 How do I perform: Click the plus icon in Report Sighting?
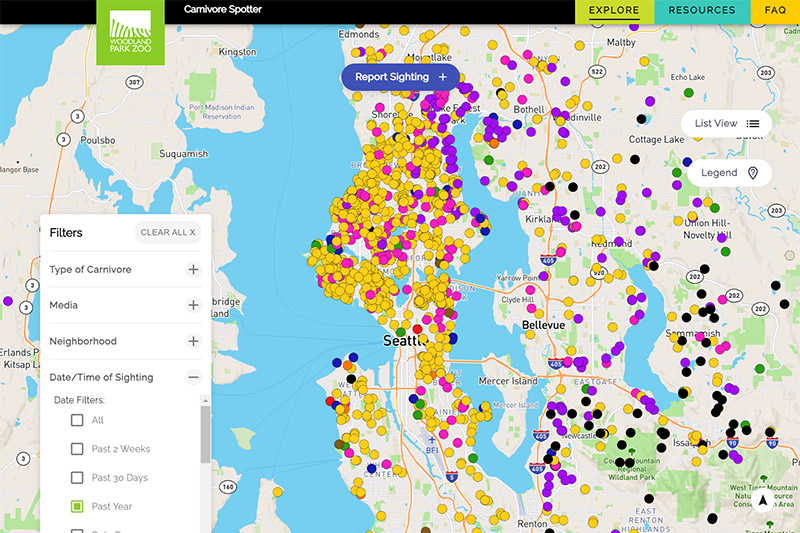(x=442, y=77)
